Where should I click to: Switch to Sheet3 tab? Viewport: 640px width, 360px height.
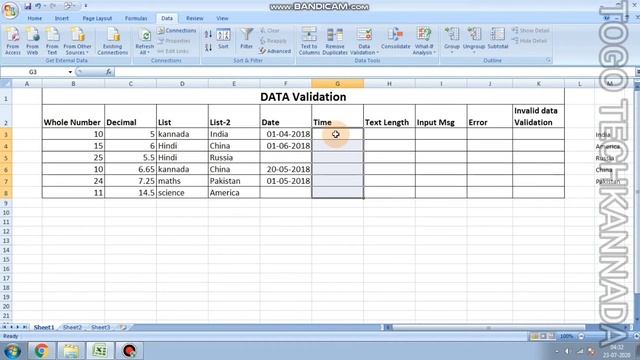[100, 327]
